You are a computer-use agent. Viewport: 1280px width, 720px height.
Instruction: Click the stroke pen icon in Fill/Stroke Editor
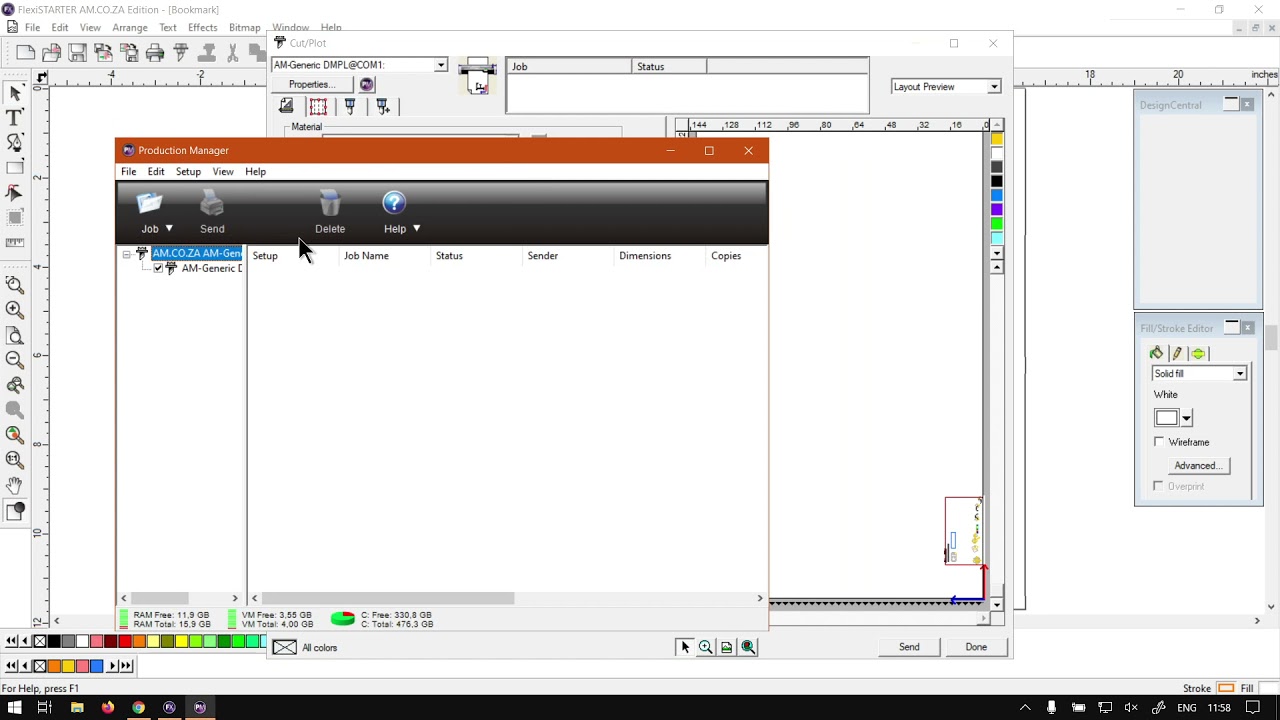tap(1177, 353)
